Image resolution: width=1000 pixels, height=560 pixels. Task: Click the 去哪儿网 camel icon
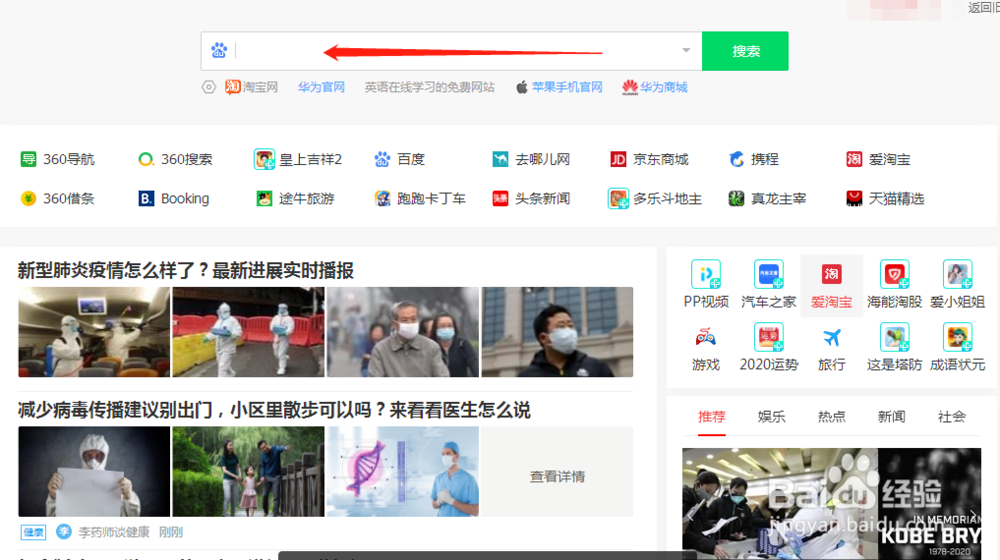point(500,159)
